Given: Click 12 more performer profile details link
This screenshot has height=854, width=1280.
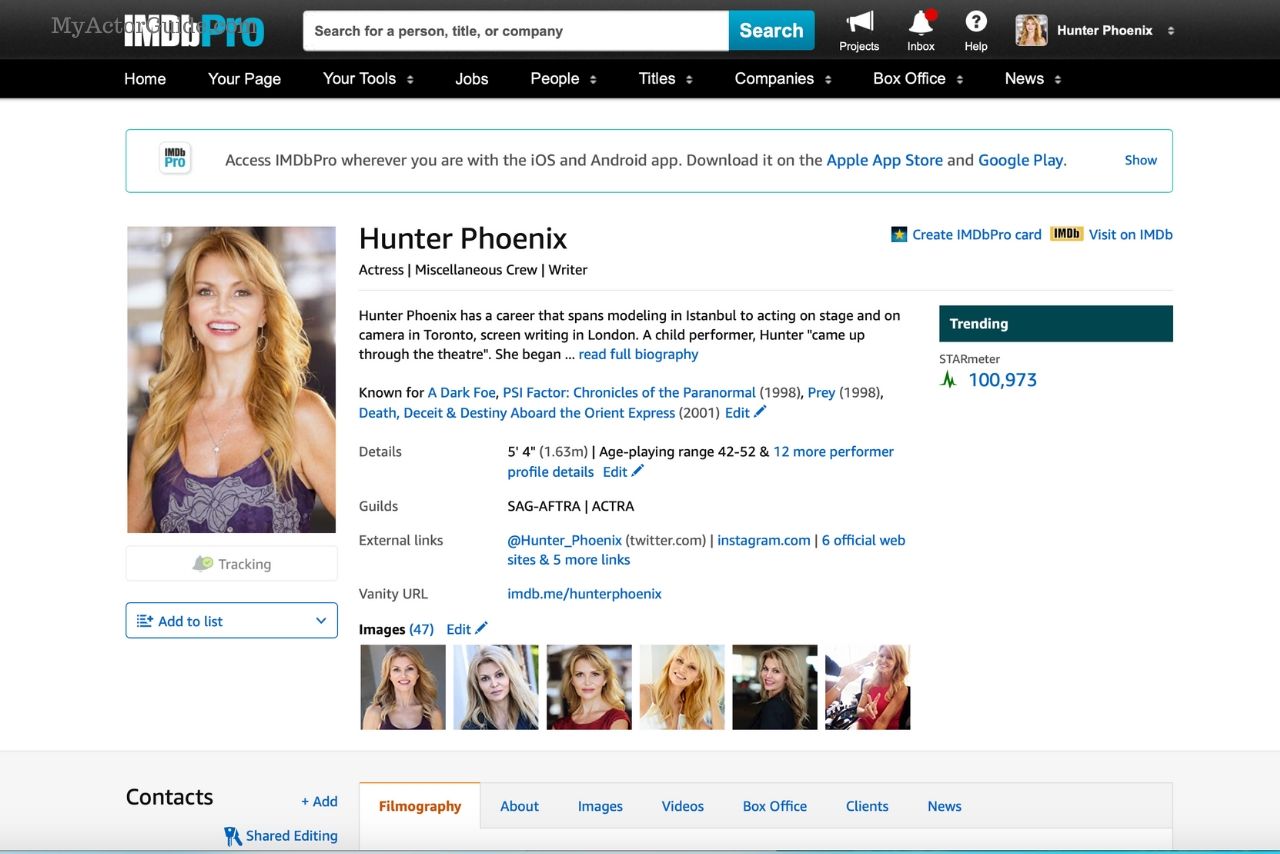Looking at the screenshot, I should pos(700,461).
